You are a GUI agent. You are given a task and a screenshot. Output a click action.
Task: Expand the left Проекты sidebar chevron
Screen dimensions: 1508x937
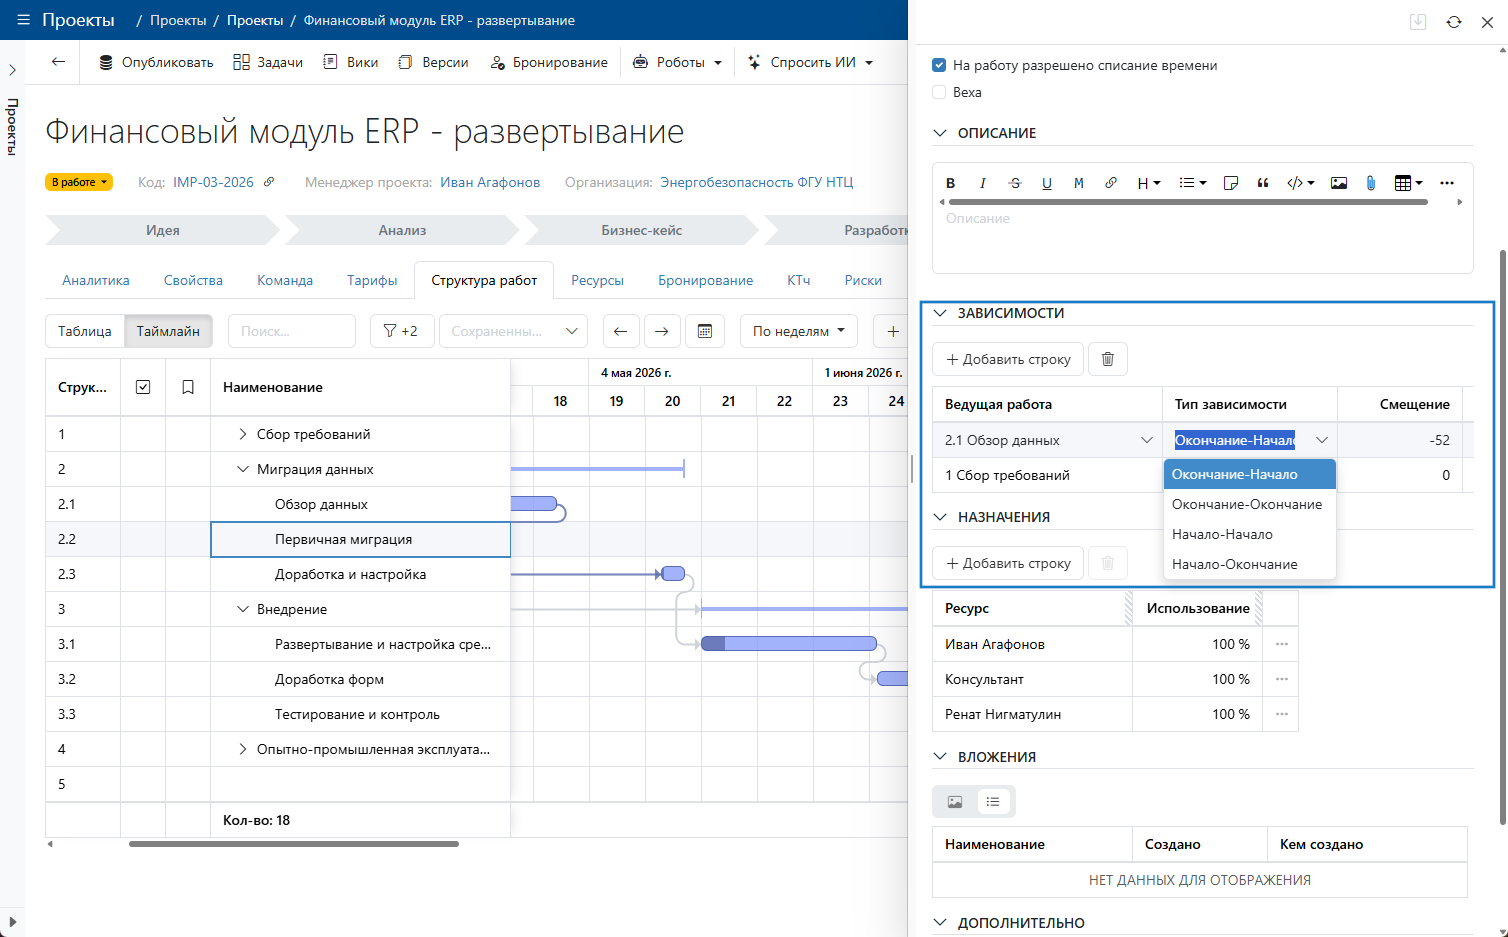[12, 70]
